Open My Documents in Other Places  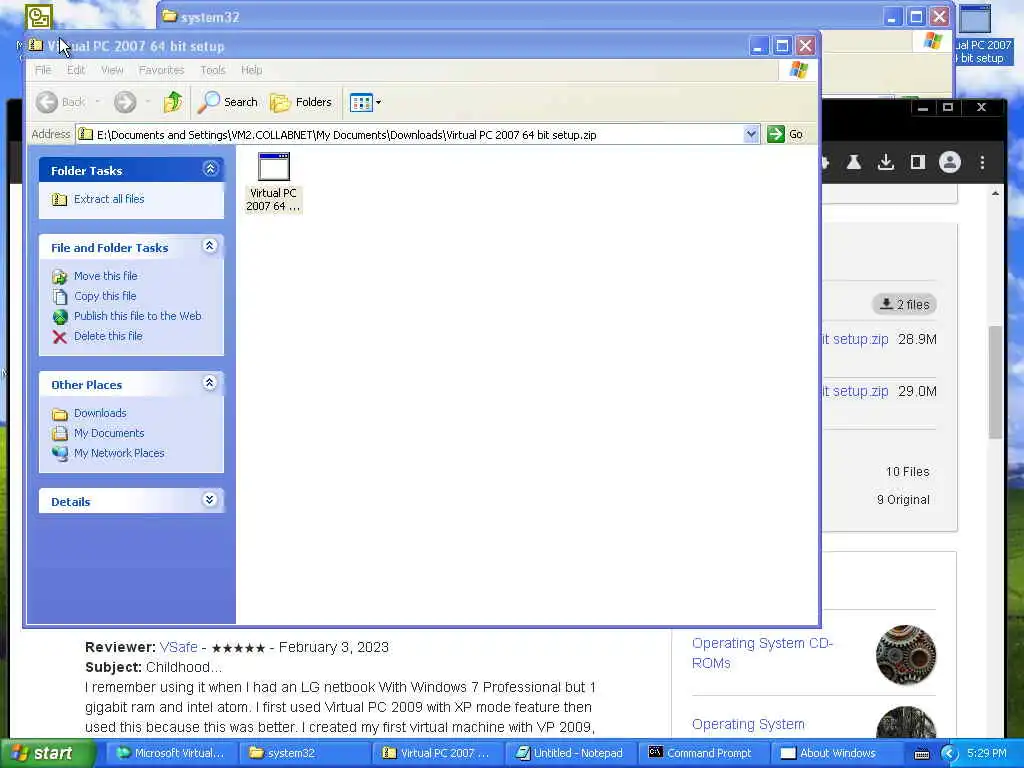[108, 433]
